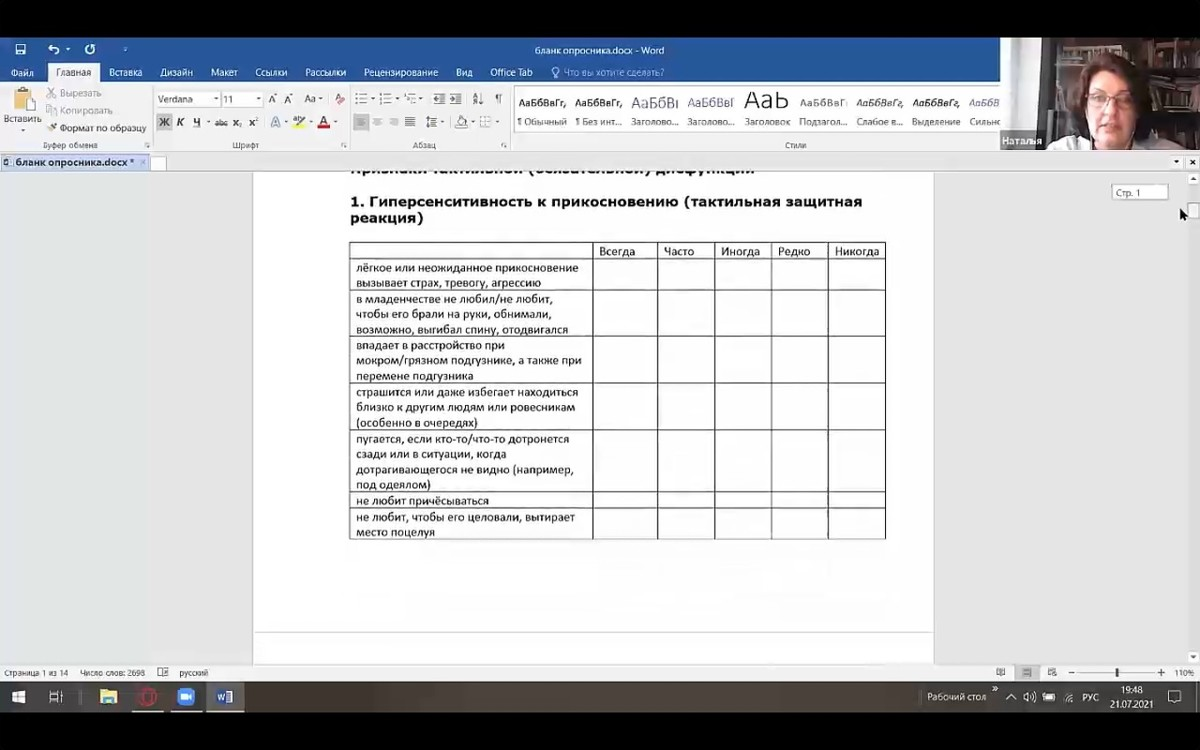Image resolution: width=1200 pixels, height=750 pixels.
Task: Apply yellow text highlight color
Action: [298, 122]
